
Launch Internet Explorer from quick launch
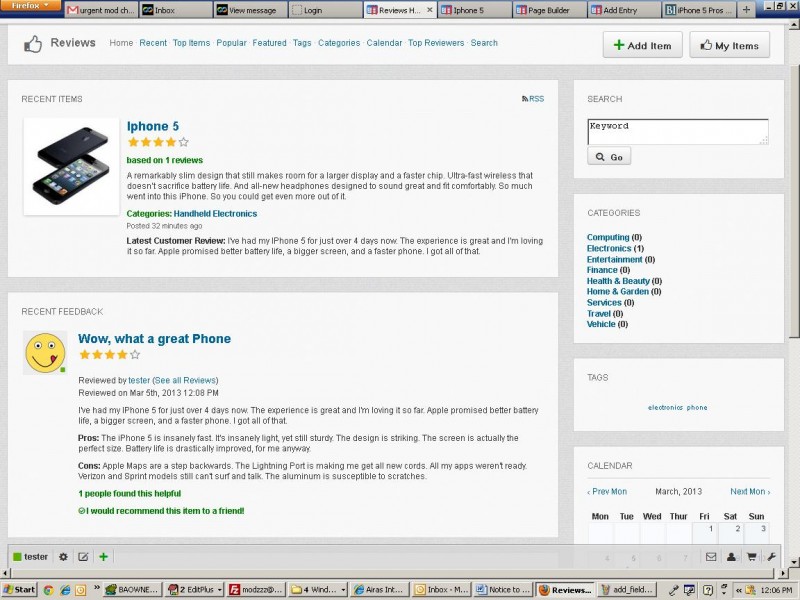[x=65, y=590]
